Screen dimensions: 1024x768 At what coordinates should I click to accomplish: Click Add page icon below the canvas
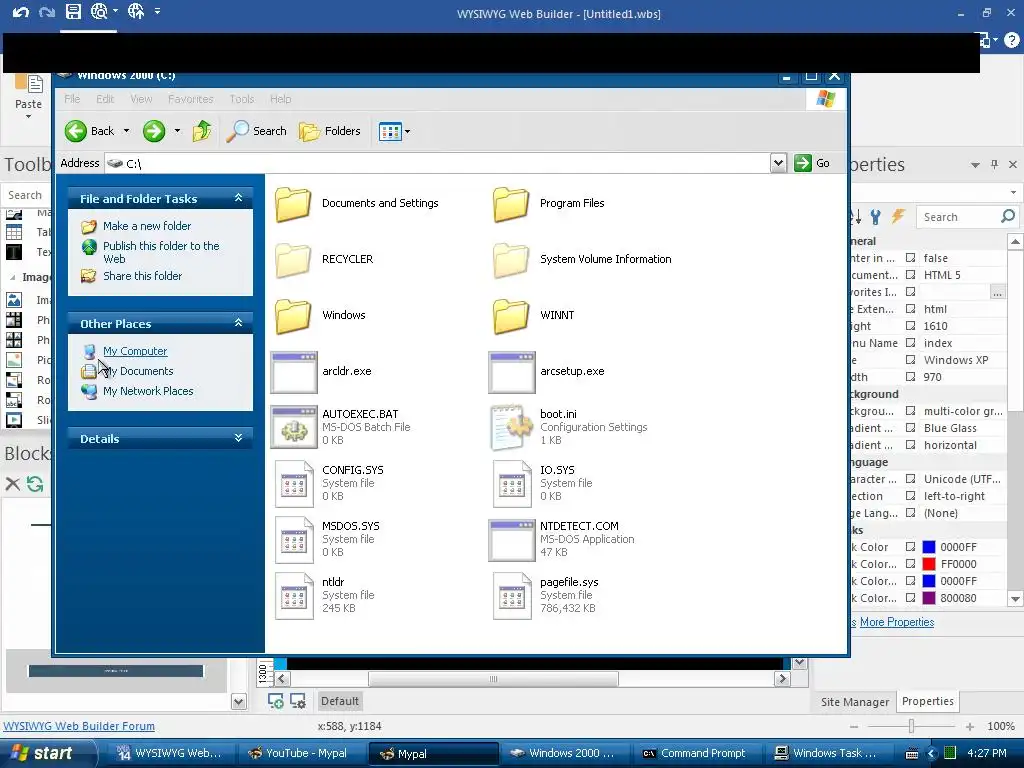click(x=276, y=701)
